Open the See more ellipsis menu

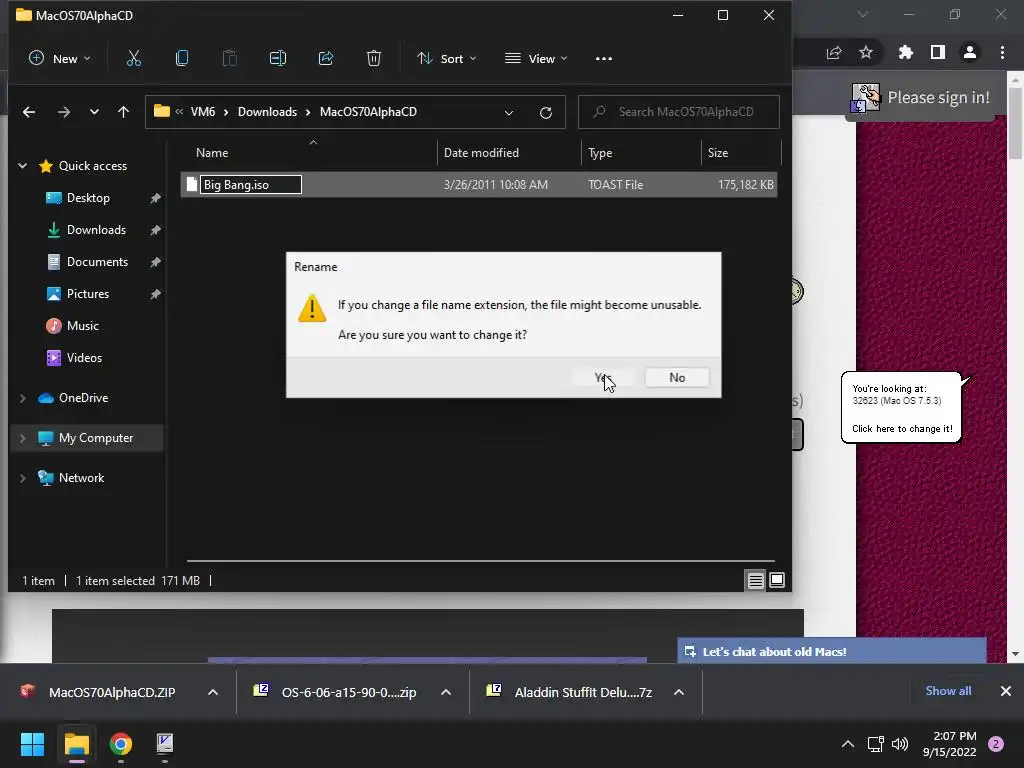(604, 59)
